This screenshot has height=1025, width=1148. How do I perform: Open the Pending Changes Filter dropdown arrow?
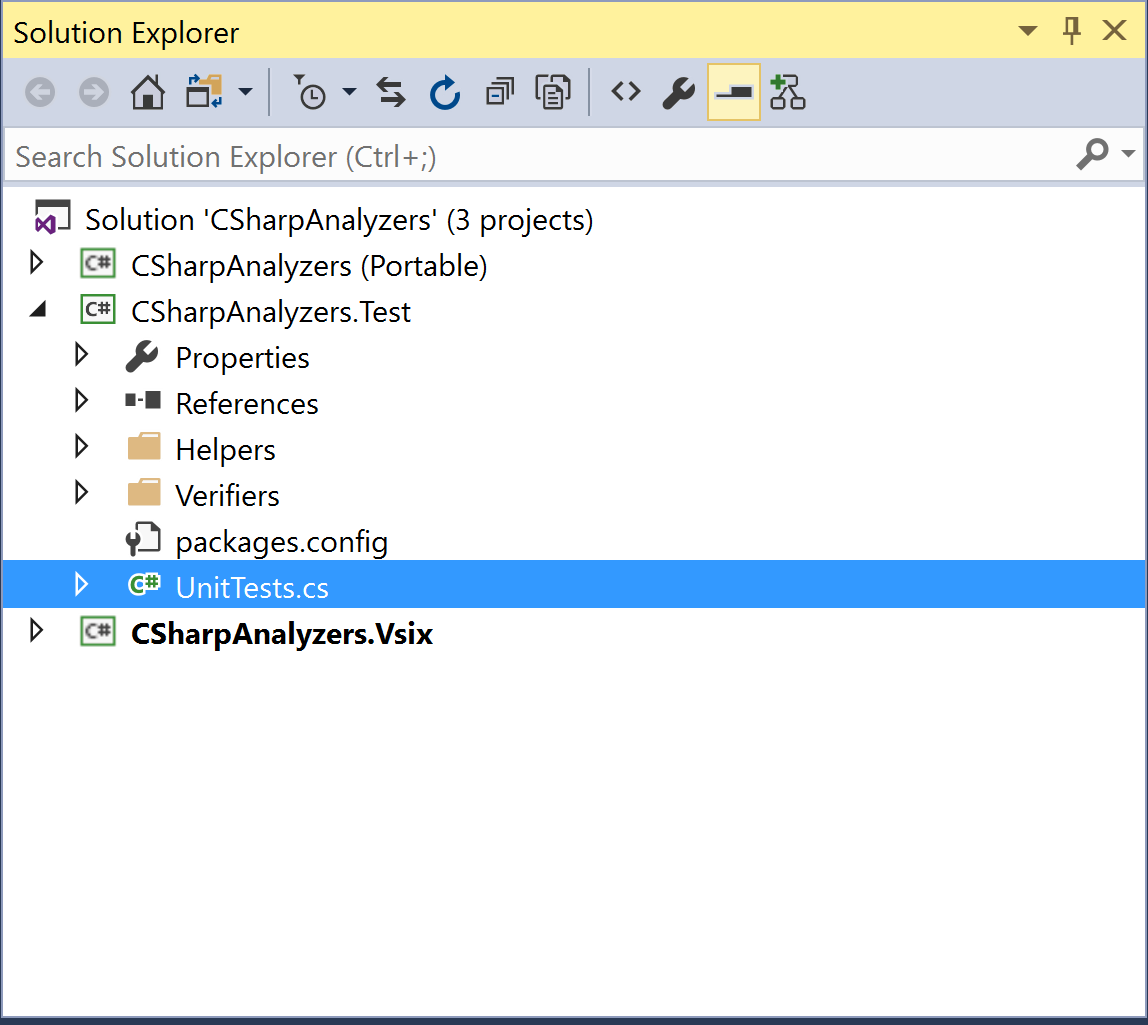tap(349, 92)
